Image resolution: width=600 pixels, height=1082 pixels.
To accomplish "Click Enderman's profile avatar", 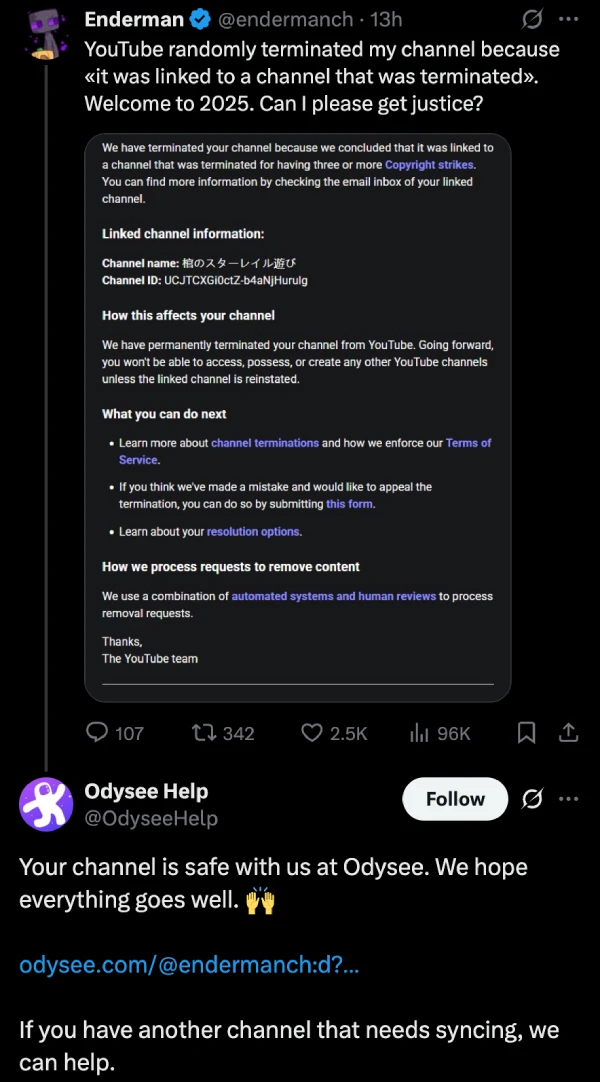I will [41, 29].
